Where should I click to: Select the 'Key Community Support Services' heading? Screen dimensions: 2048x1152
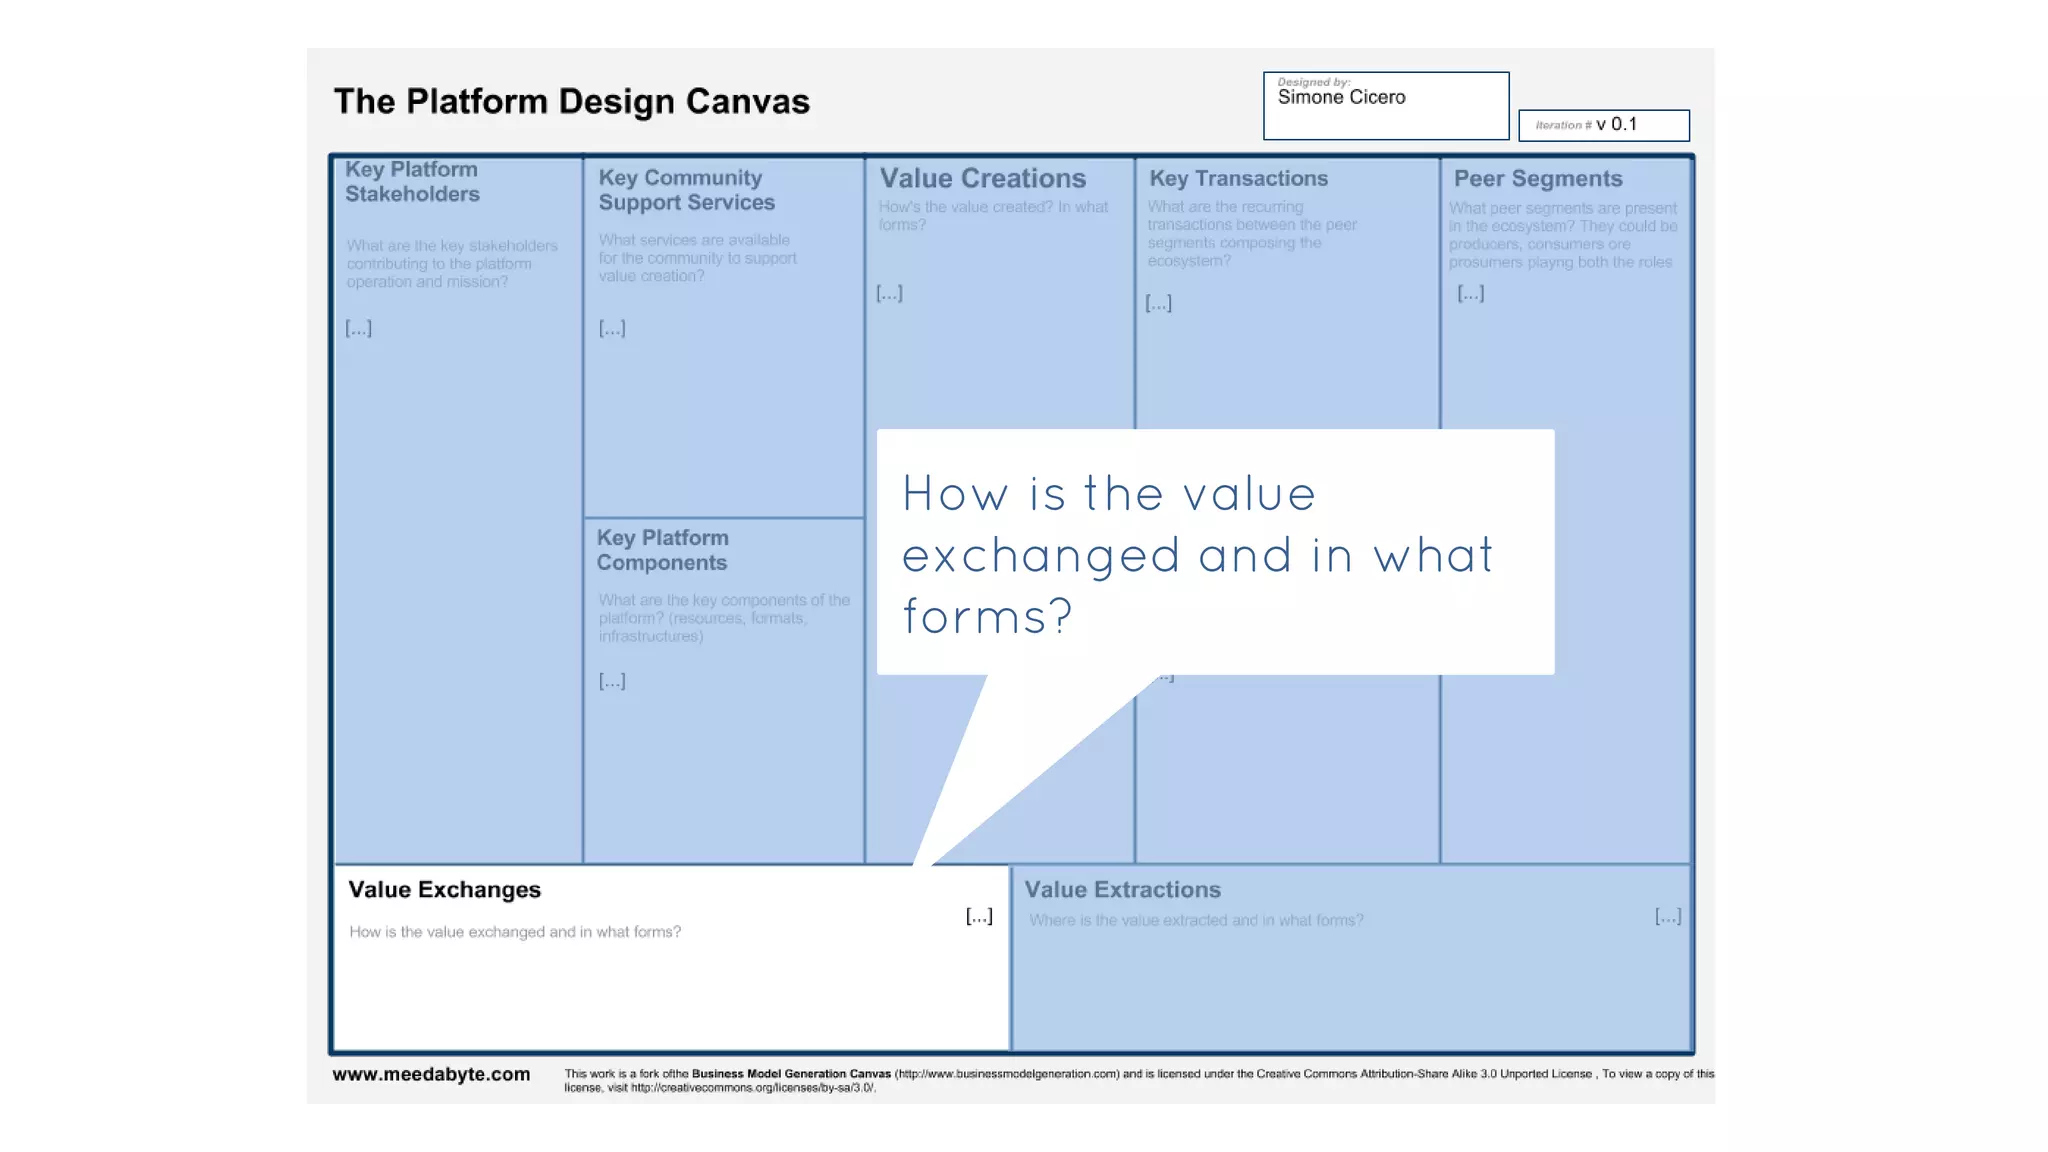click(687, 190)
